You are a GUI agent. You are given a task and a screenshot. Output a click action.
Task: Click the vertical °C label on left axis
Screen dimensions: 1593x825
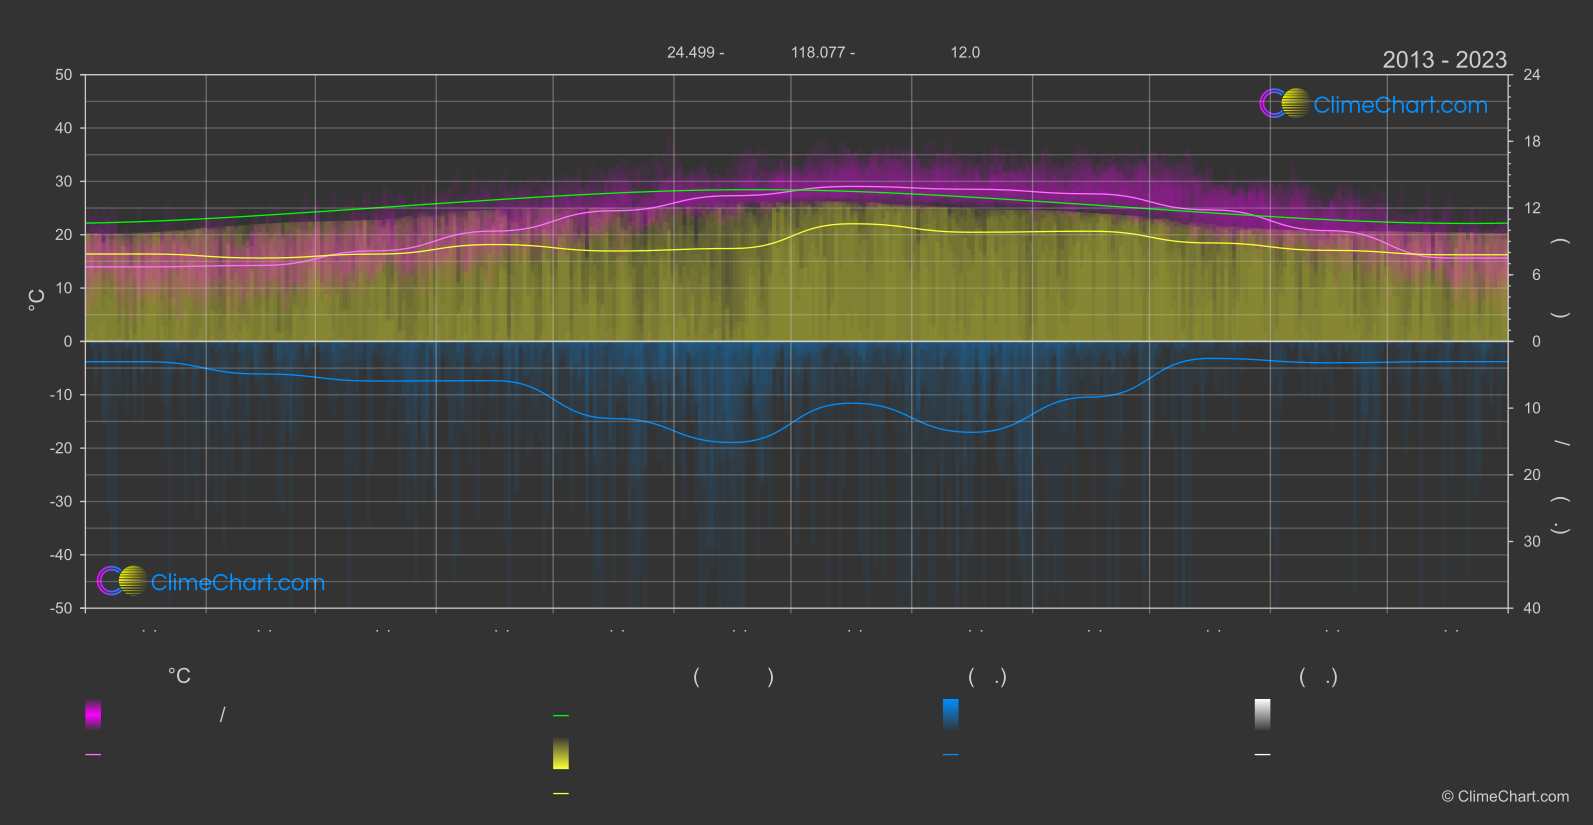coord(37,300)
